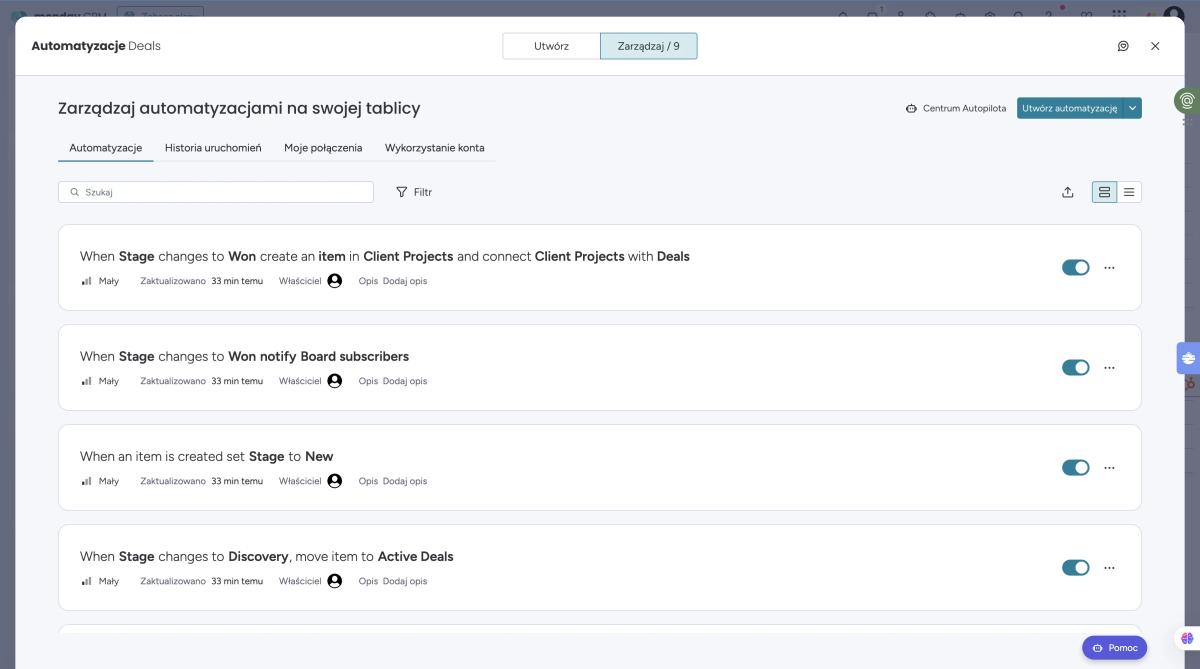This screenshot has height=669, width=1200.
Task: Expand the Utwórz automatyzację dropdown arrow
Action: [1132, 108]
